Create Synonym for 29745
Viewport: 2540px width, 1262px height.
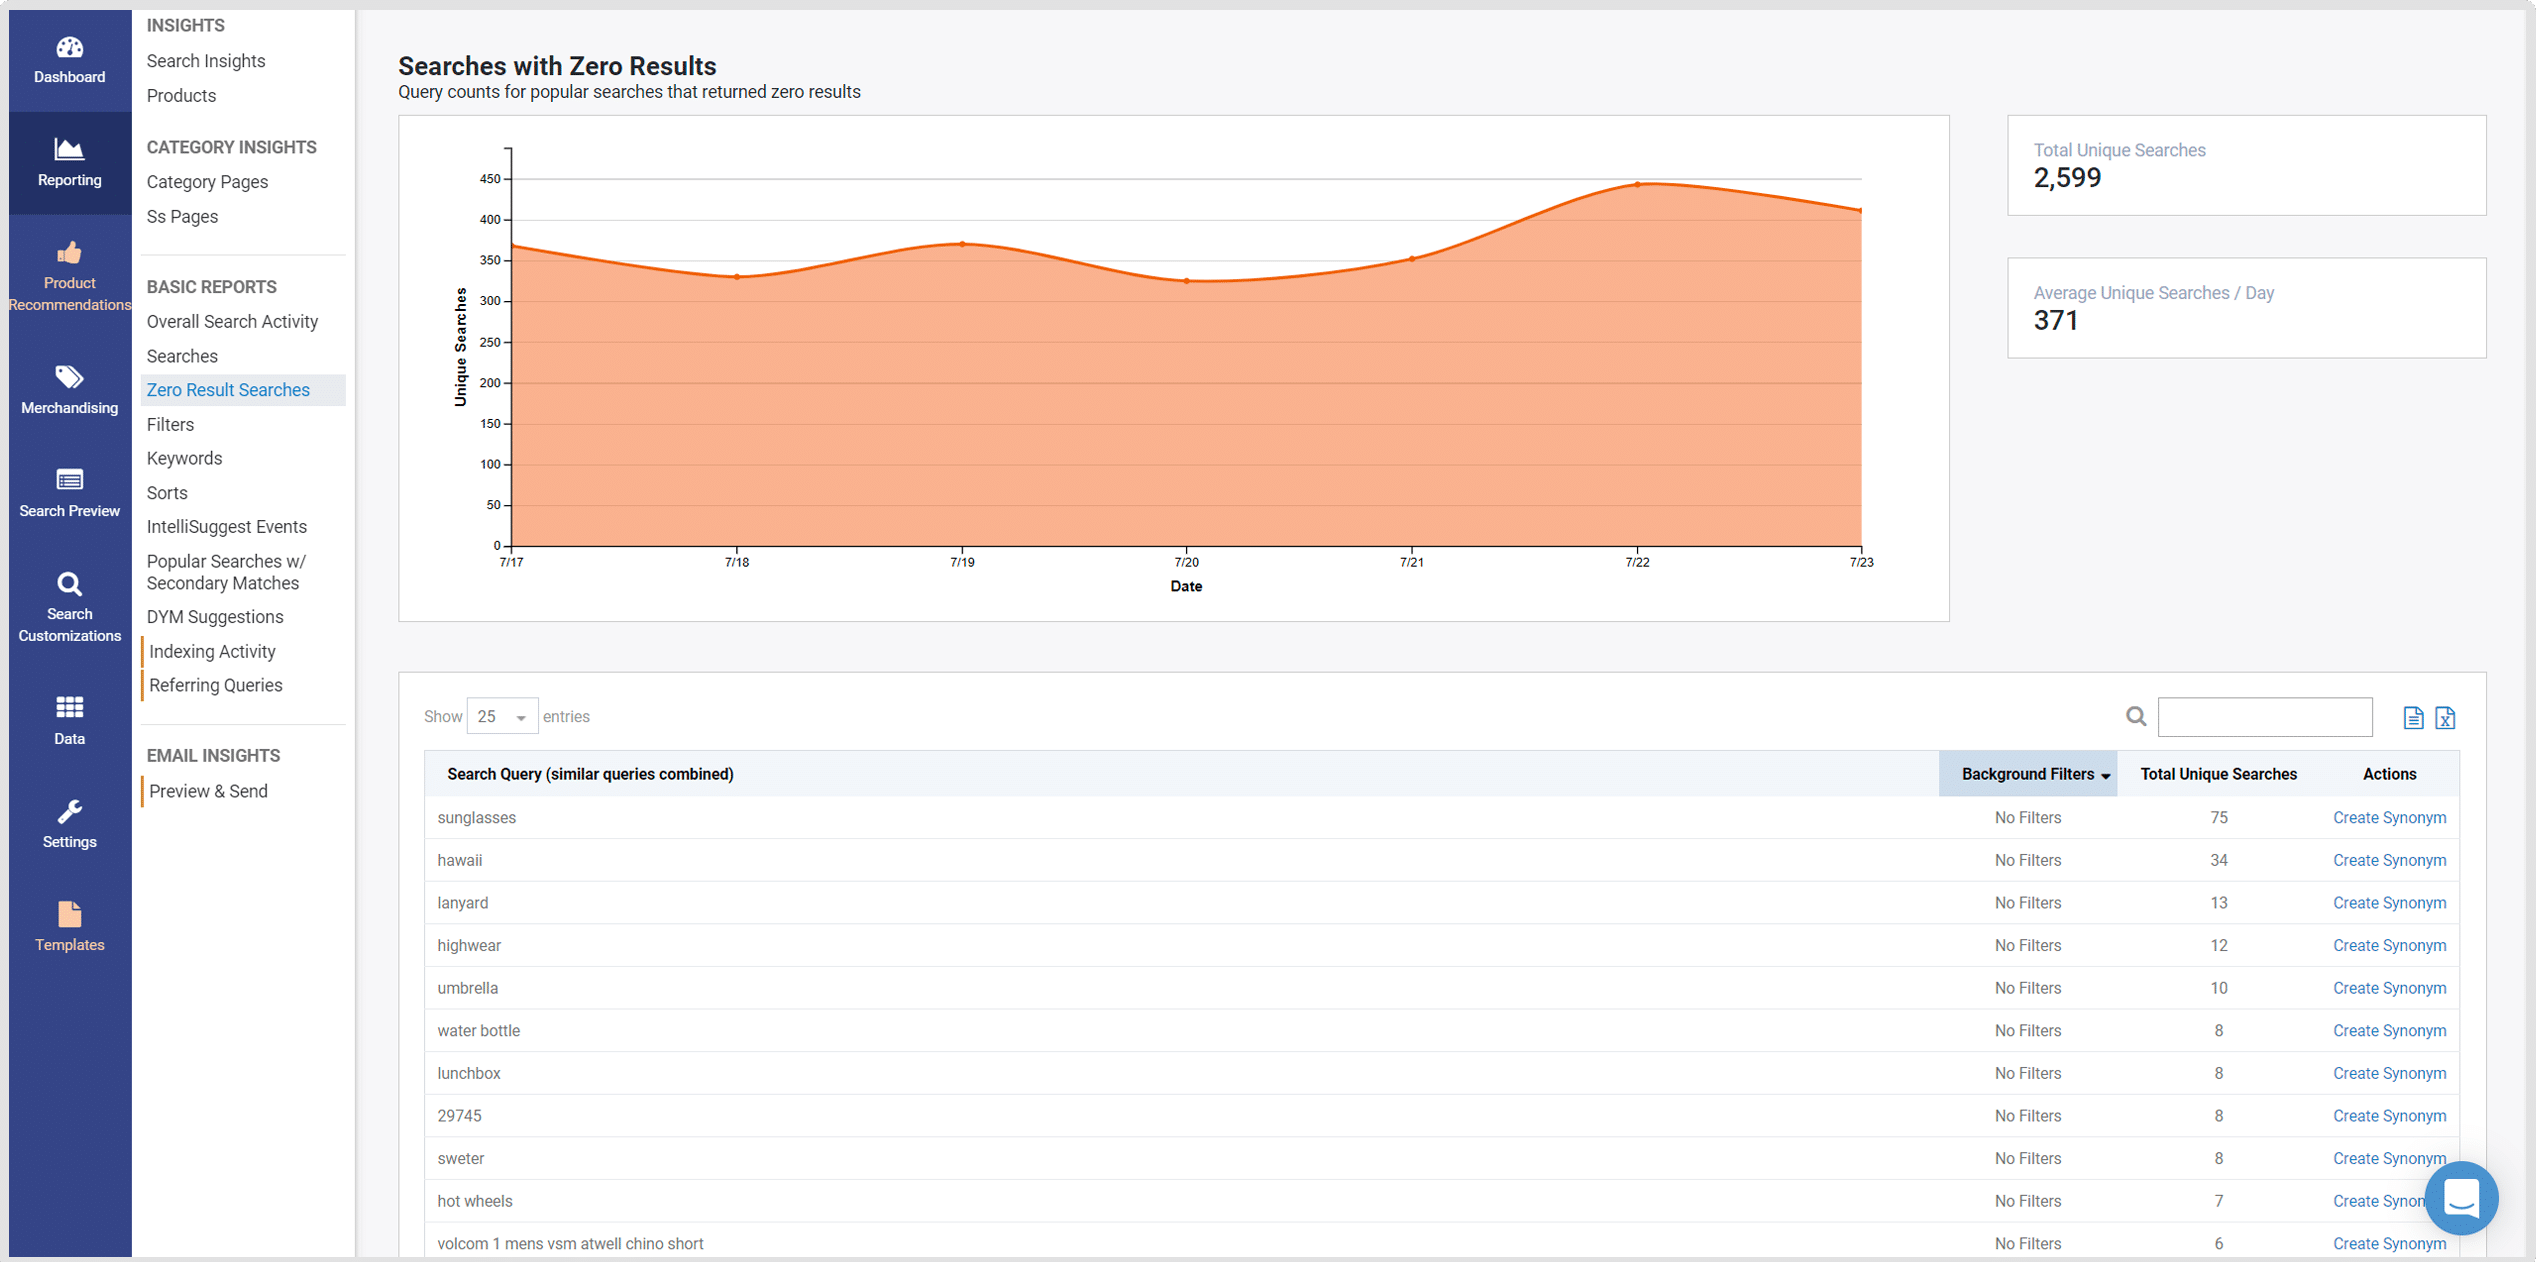tap(2389, 1116)
